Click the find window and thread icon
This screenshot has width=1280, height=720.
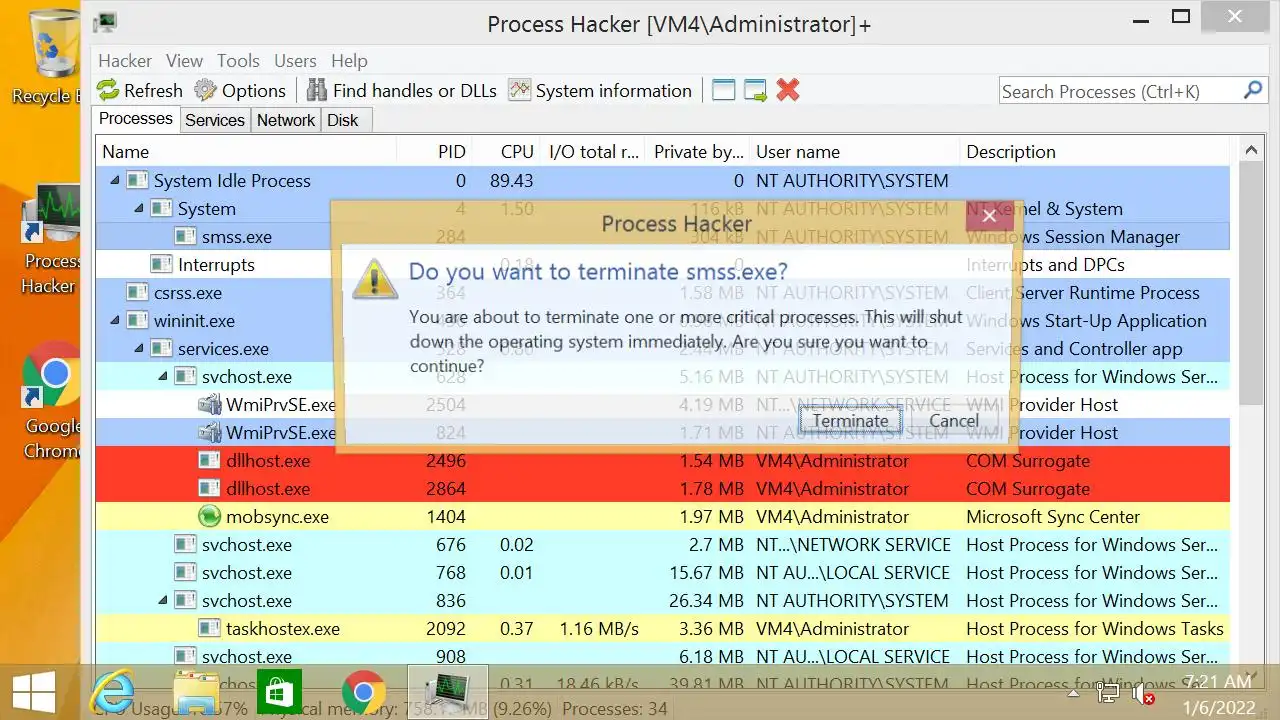(x=755, y=90)
